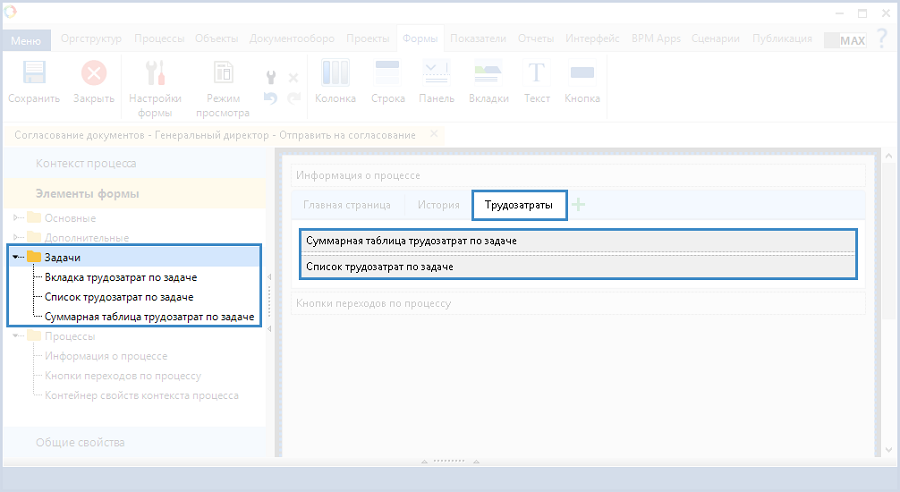
Task: Insert a Текст (Text) element
Action: click(537, 74)
